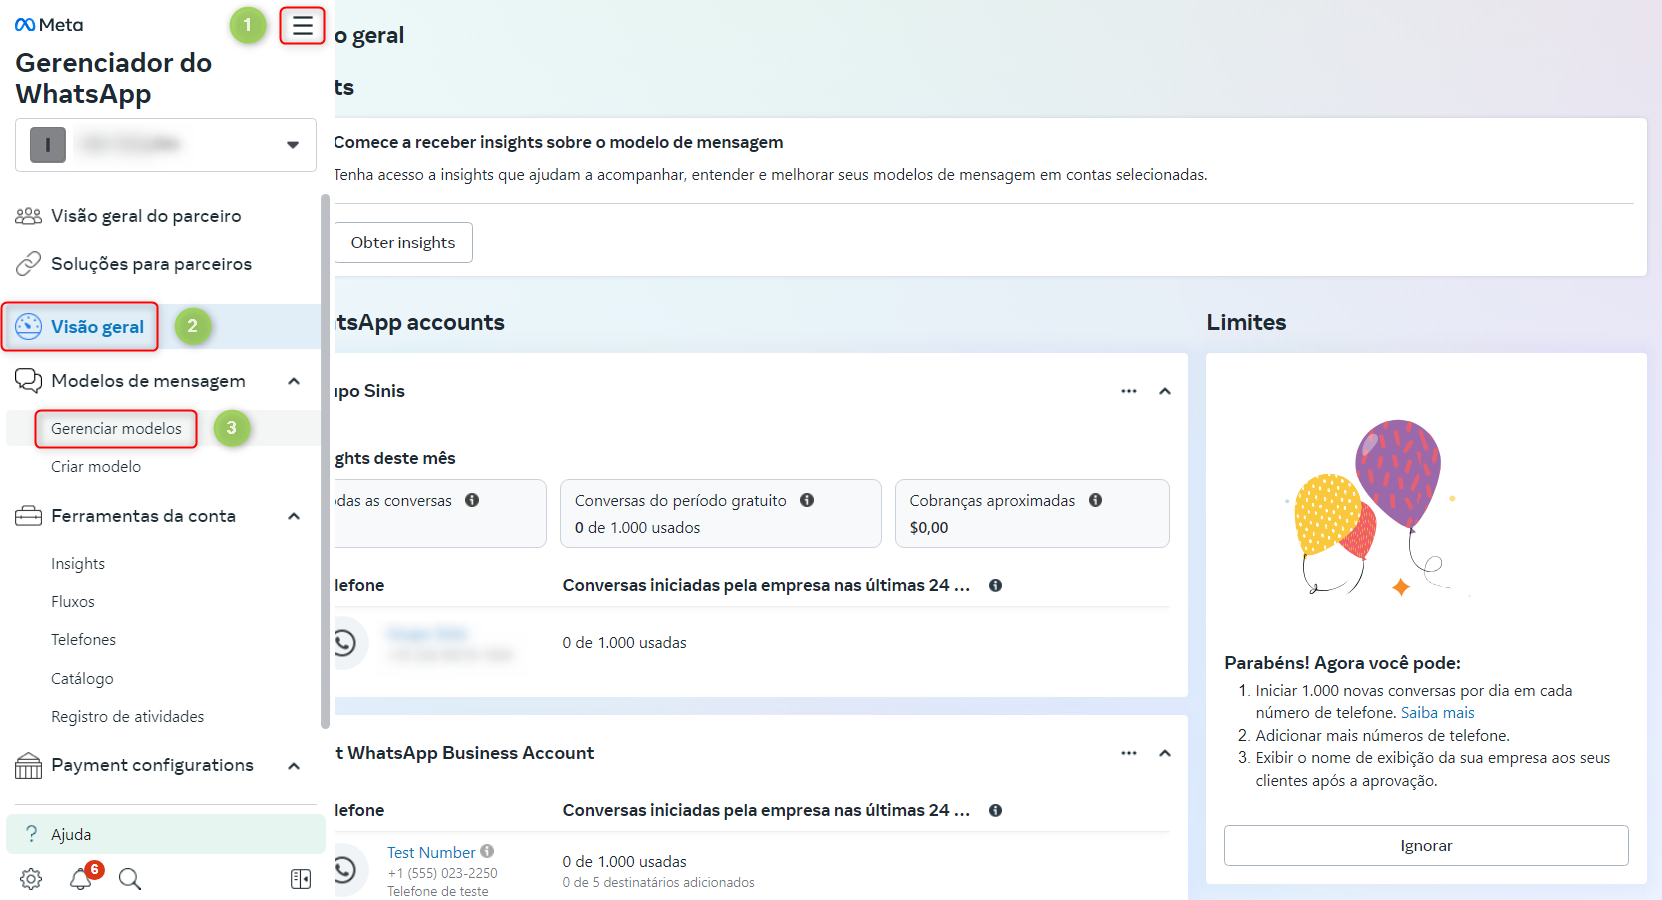Open notifications bell with badge
Viewport: 1662px width, 900px height.
pyautogui.click(x=81, y=879)
